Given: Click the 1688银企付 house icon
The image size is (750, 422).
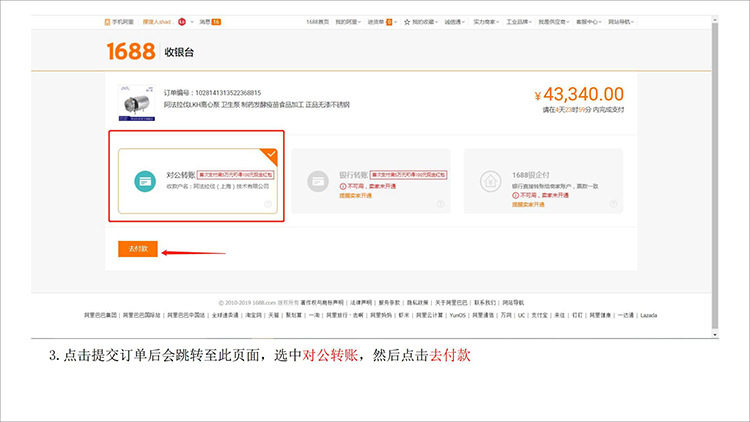Looking at the screenshot, I should (x=491, y=181).
